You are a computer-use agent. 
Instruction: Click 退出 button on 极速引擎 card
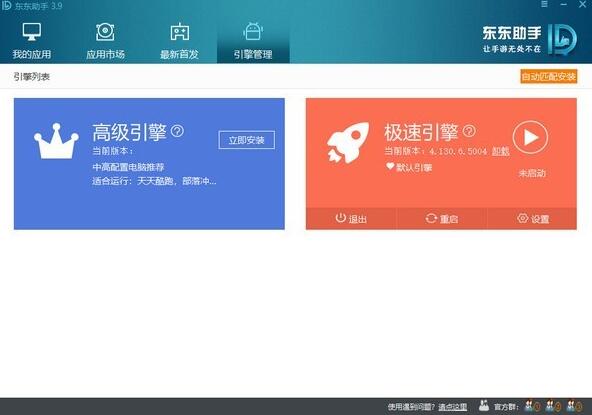tap(351, 219)
